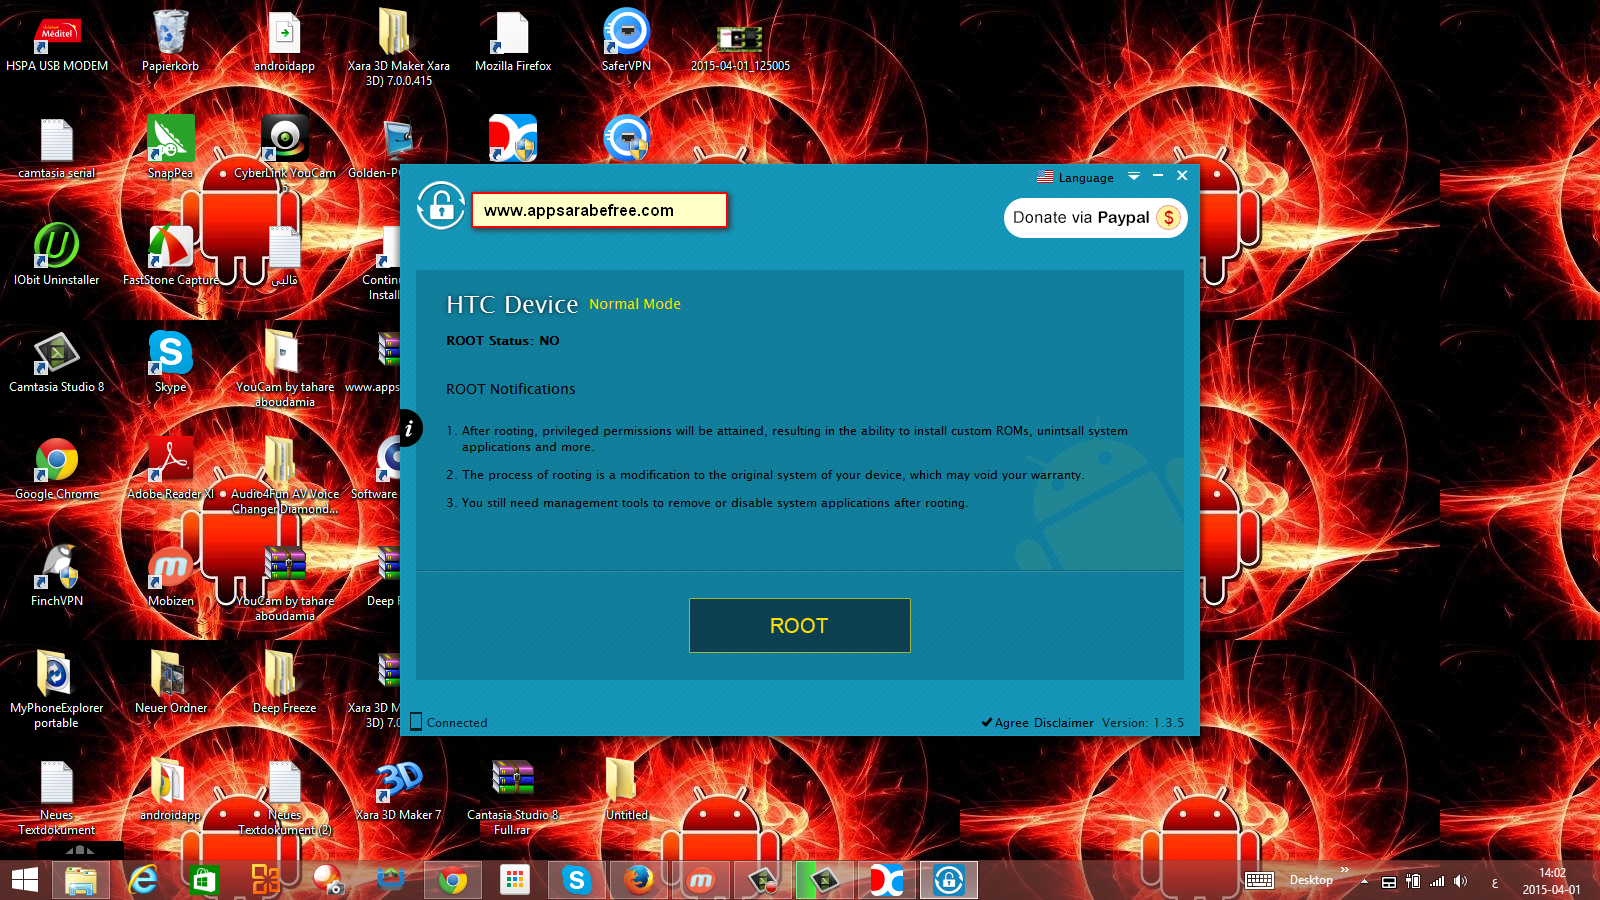
Task: Click the info 'i' tab on window edge
Action: pyautogui.click(x=409, y=429)
